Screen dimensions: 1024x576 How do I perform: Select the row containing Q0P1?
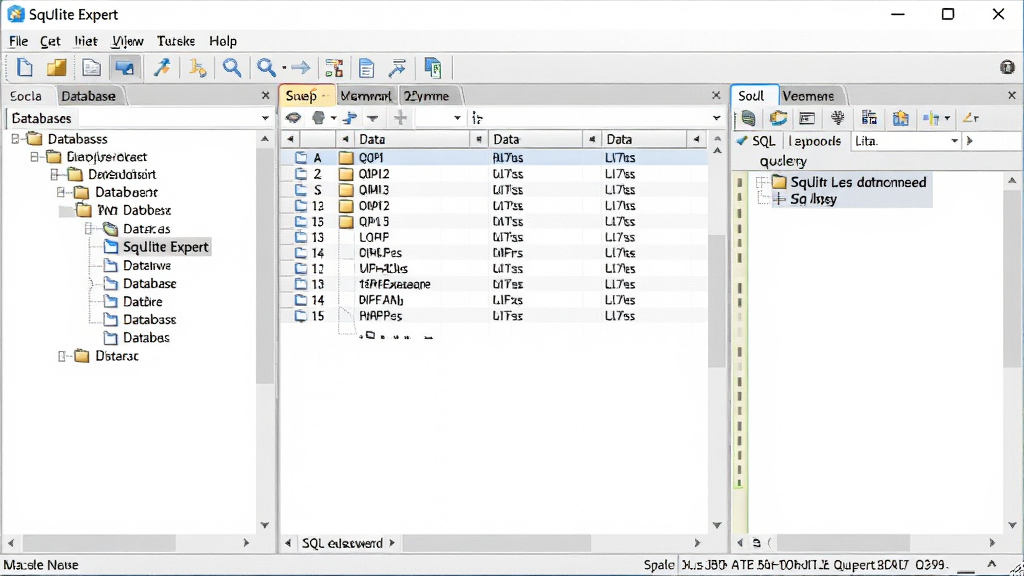tap(494, 158)
